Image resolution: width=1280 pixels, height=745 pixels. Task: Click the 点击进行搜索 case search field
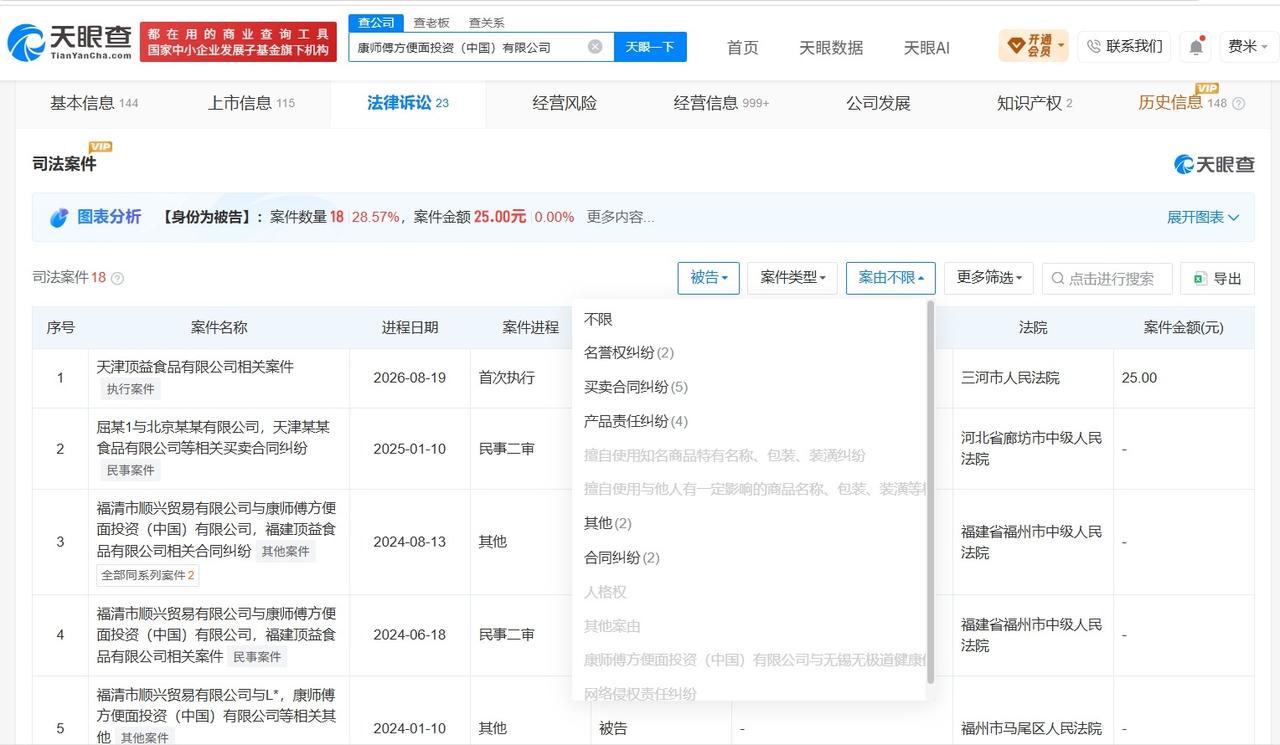tap(1107, 278)
